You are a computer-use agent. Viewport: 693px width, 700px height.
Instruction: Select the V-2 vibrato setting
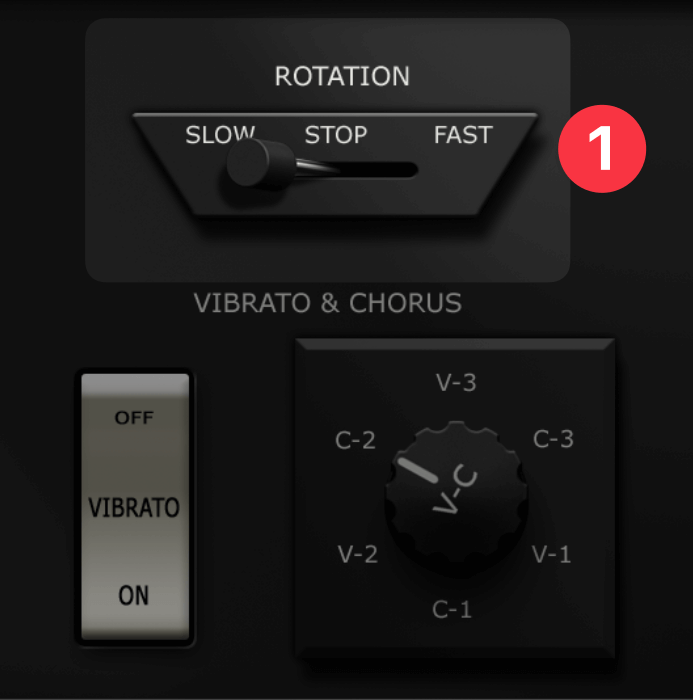358,554
